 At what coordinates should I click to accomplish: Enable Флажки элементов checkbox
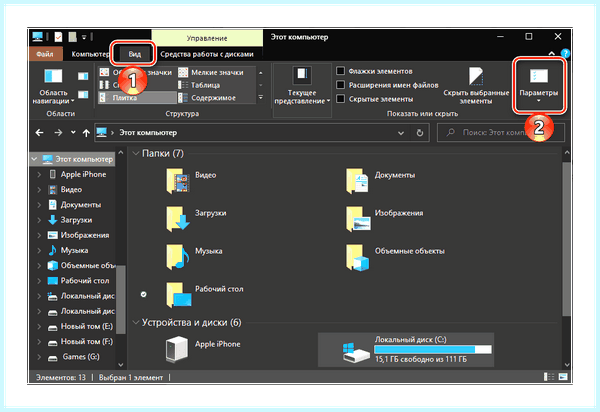(340, 71)
